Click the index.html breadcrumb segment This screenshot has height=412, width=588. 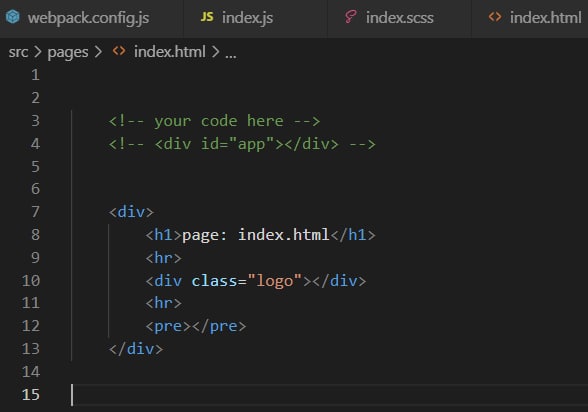[170, 52]
